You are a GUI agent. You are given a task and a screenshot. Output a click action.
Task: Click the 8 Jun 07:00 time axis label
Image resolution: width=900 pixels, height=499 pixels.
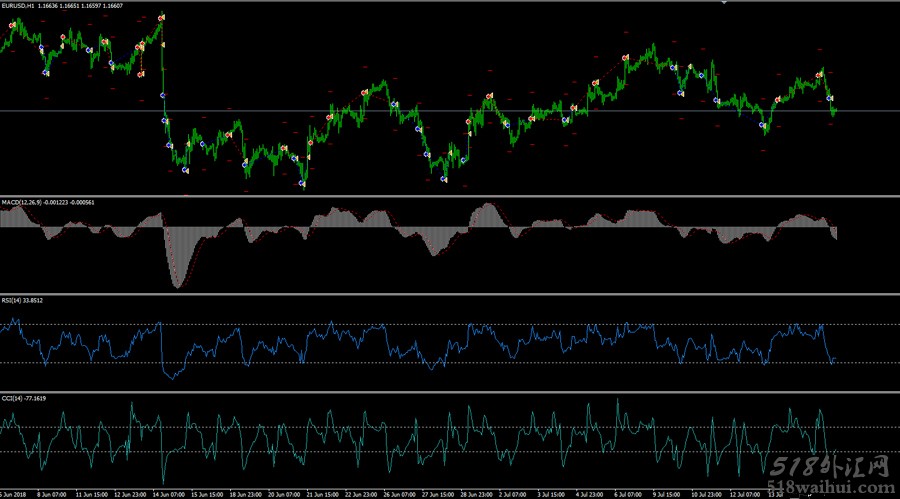(50, 494)
